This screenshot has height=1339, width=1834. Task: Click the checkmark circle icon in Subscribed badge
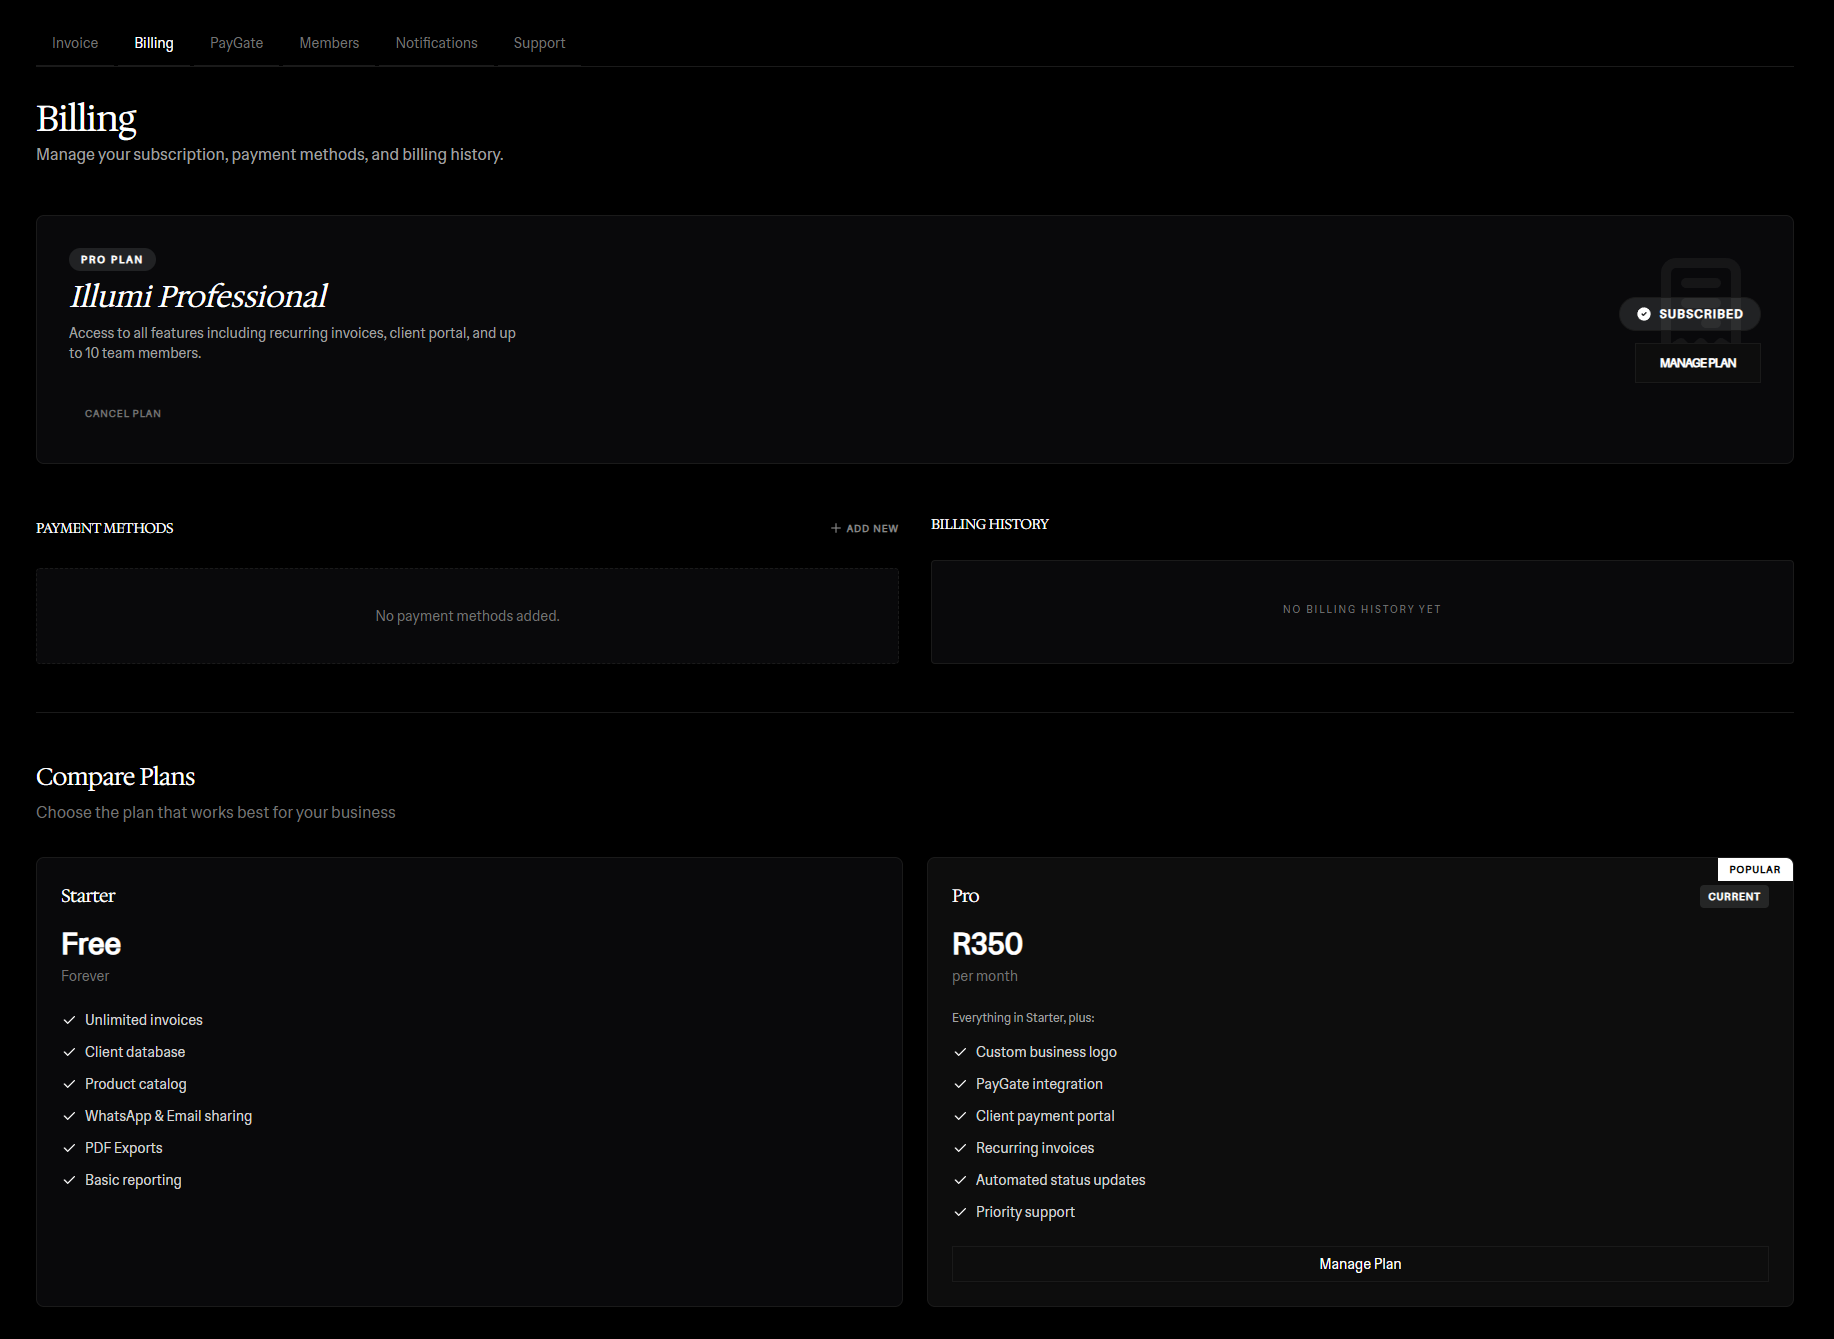[1643, 314]
